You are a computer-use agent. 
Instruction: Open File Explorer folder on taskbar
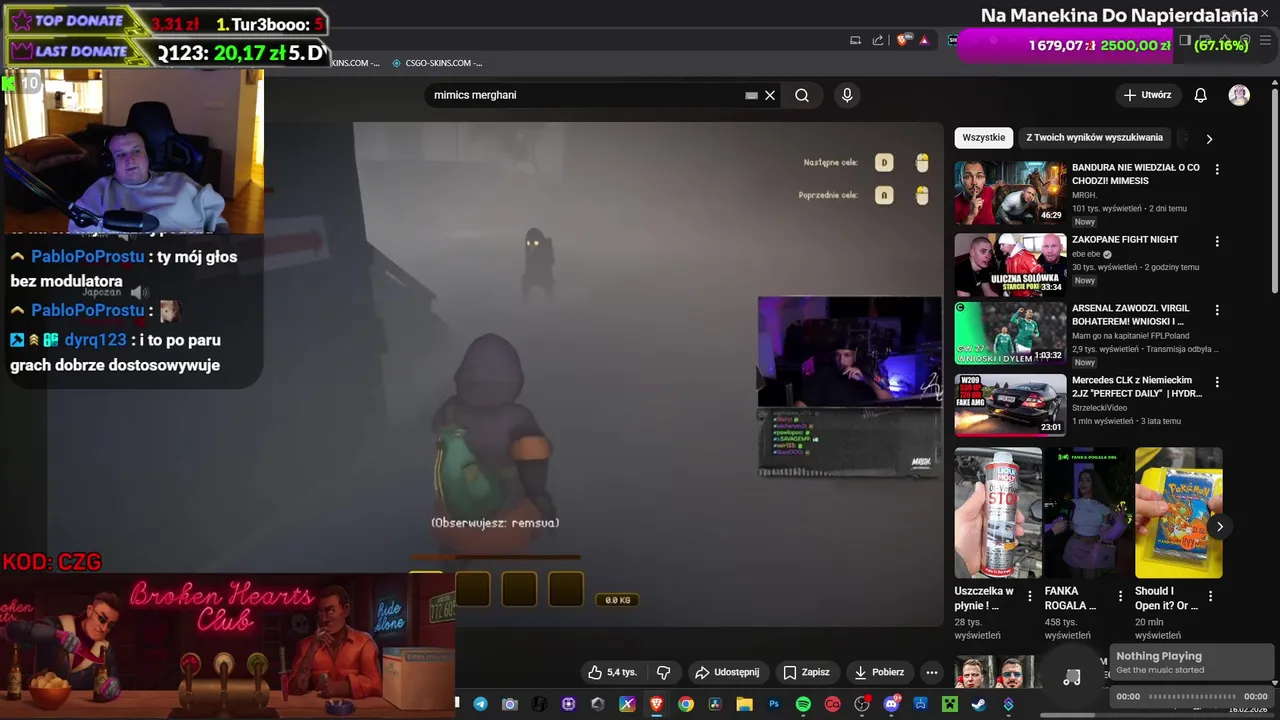[744, 704]
